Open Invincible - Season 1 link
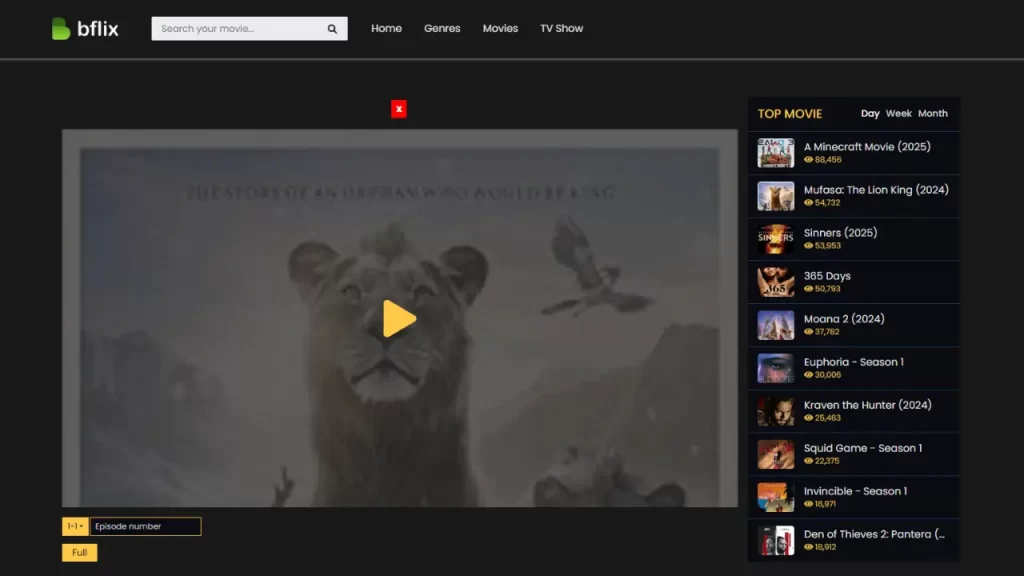 pos(856,492)
